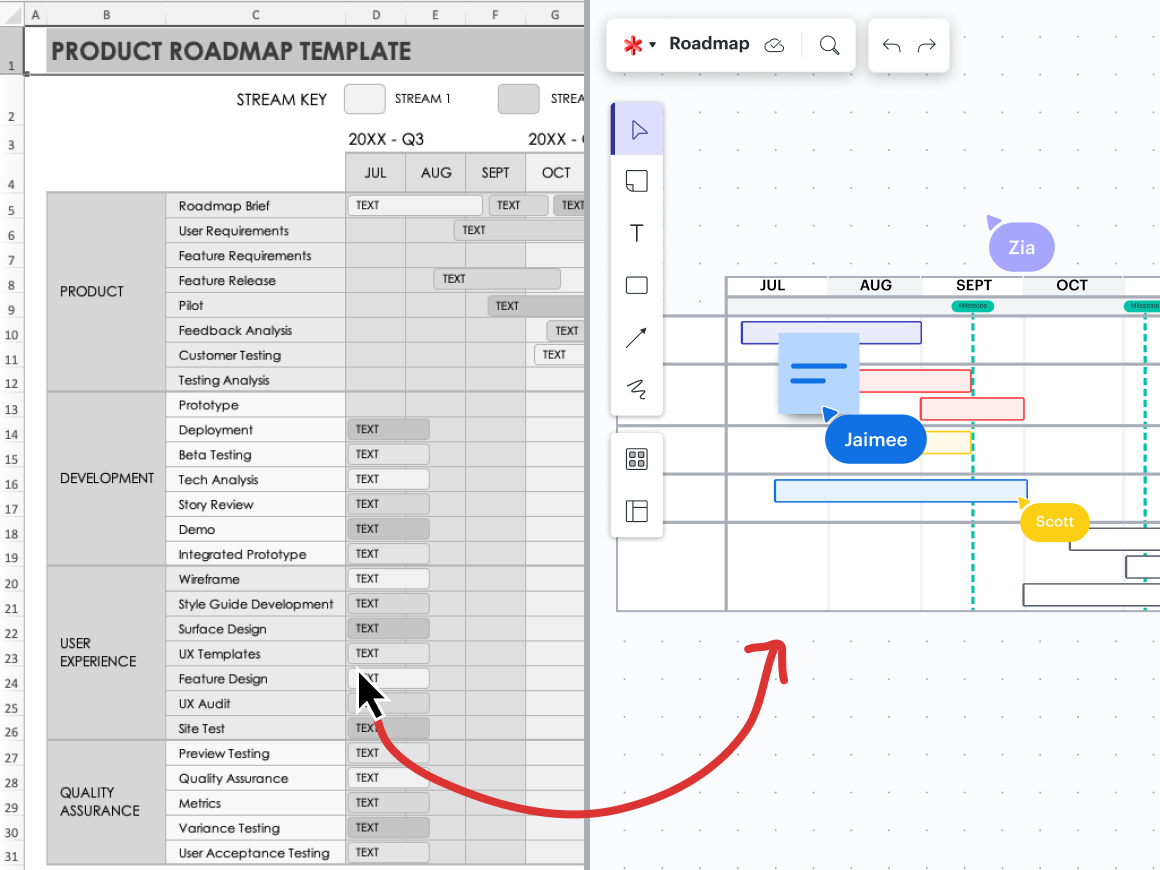Open the templates layout panel
The image size is (1160, 870).
(637, 511)
